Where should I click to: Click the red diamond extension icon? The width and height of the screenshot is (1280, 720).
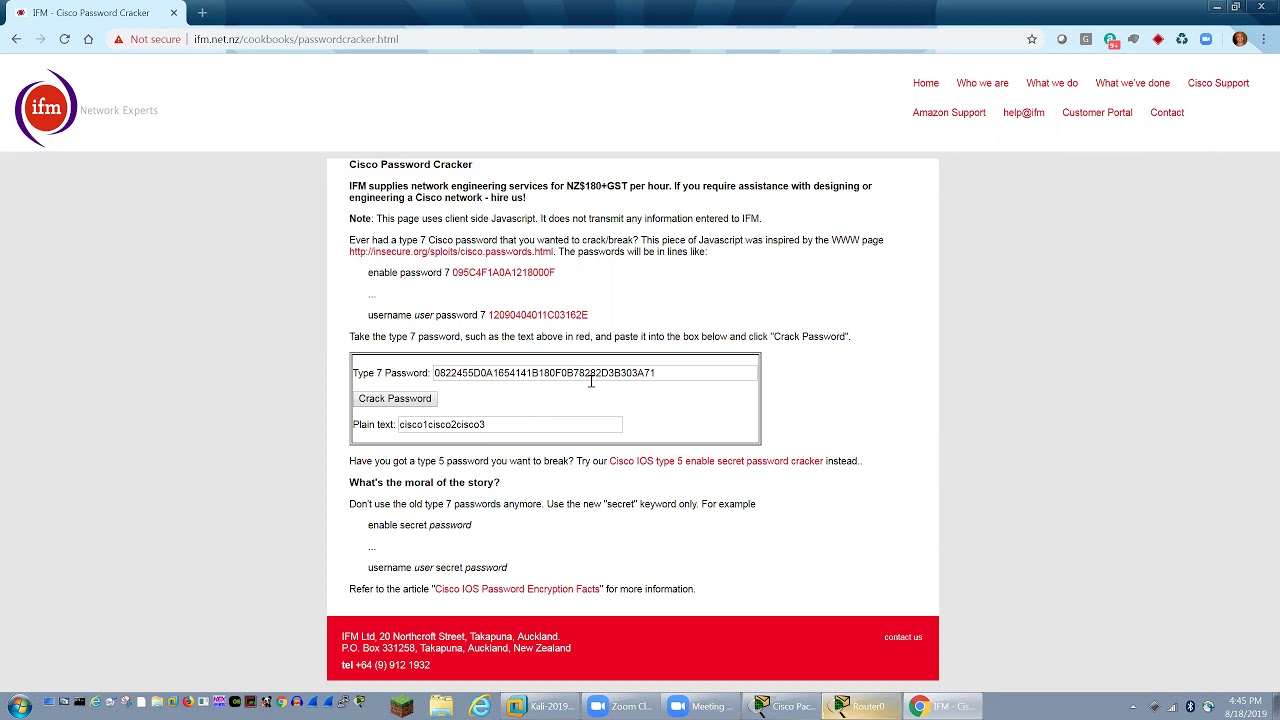1158,39
